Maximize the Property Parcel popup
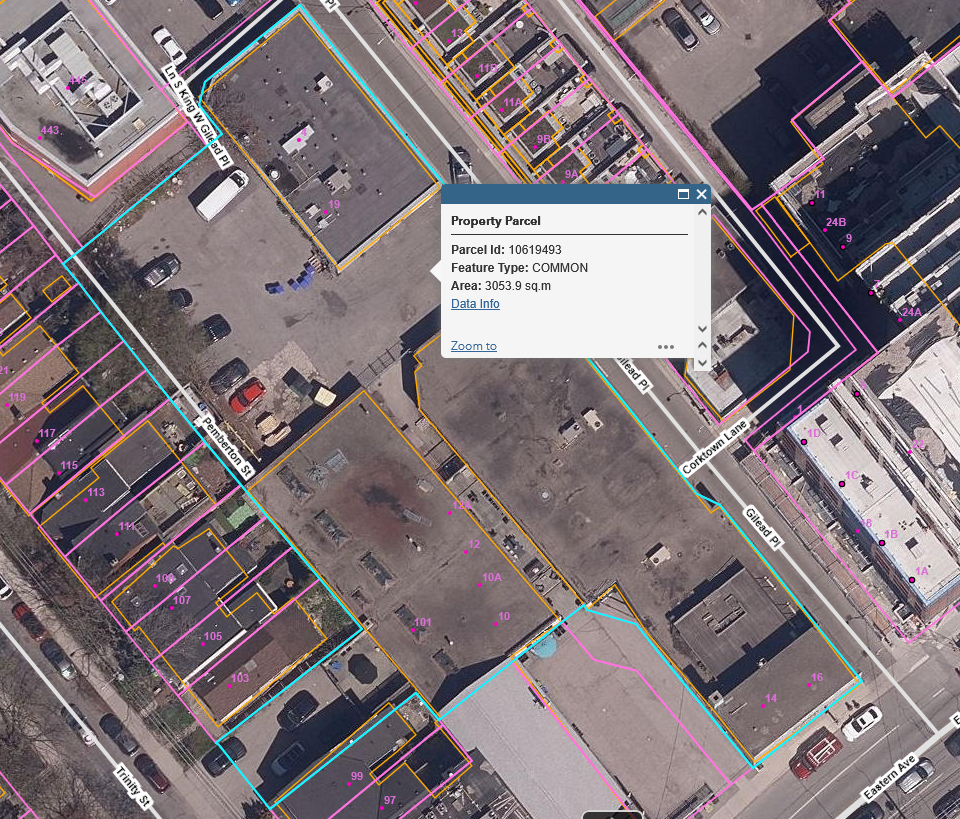This screenshot has height=819, width=960. tap(684, 195)
